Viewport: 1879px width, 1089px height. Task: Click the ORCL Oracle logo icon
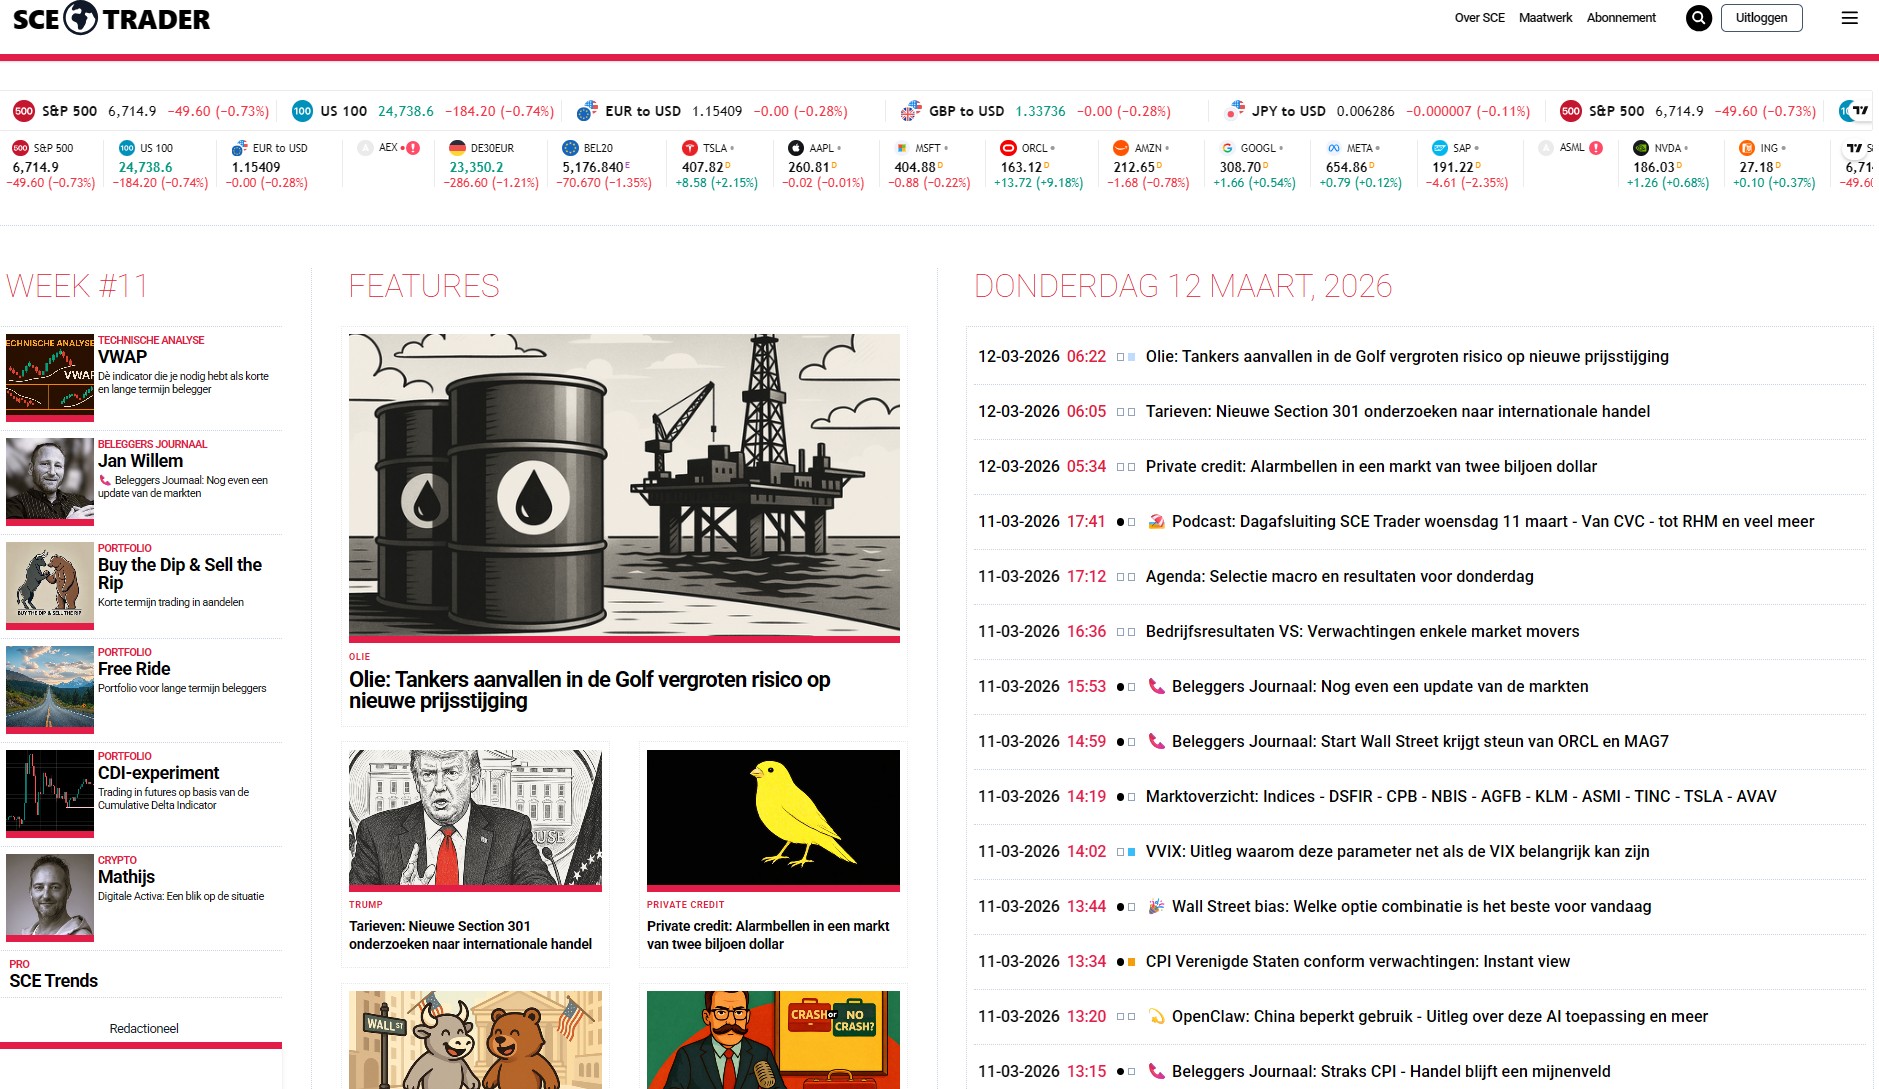[x=1008, y=148]
